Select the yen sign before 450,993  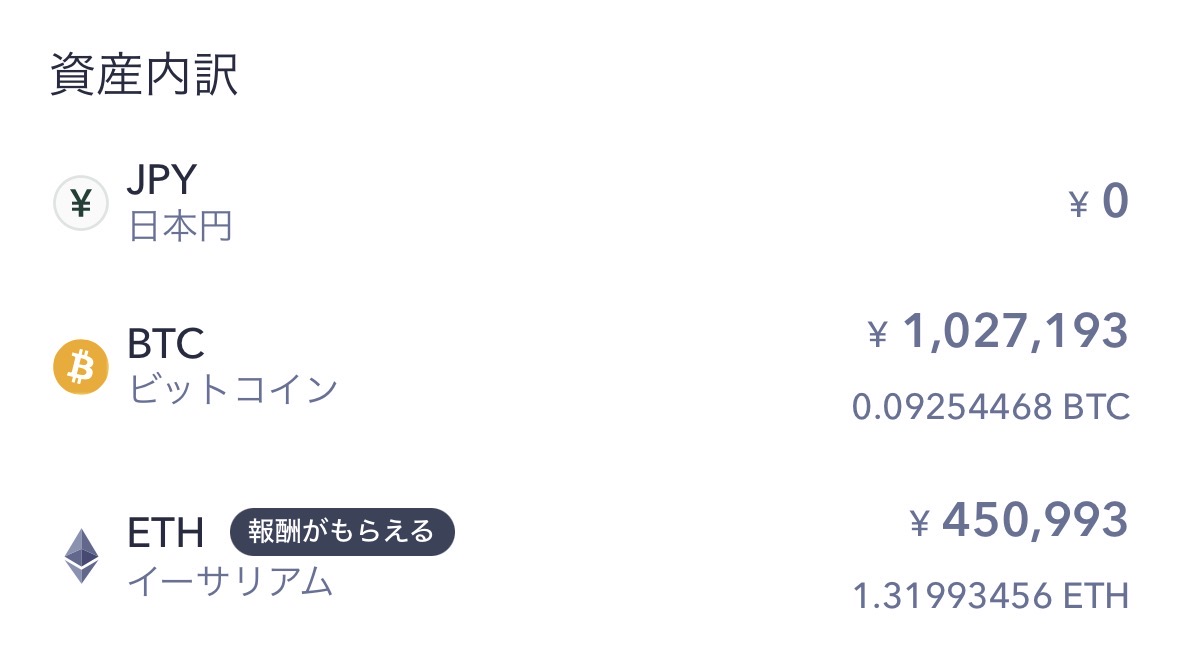(x=919, y=522)
